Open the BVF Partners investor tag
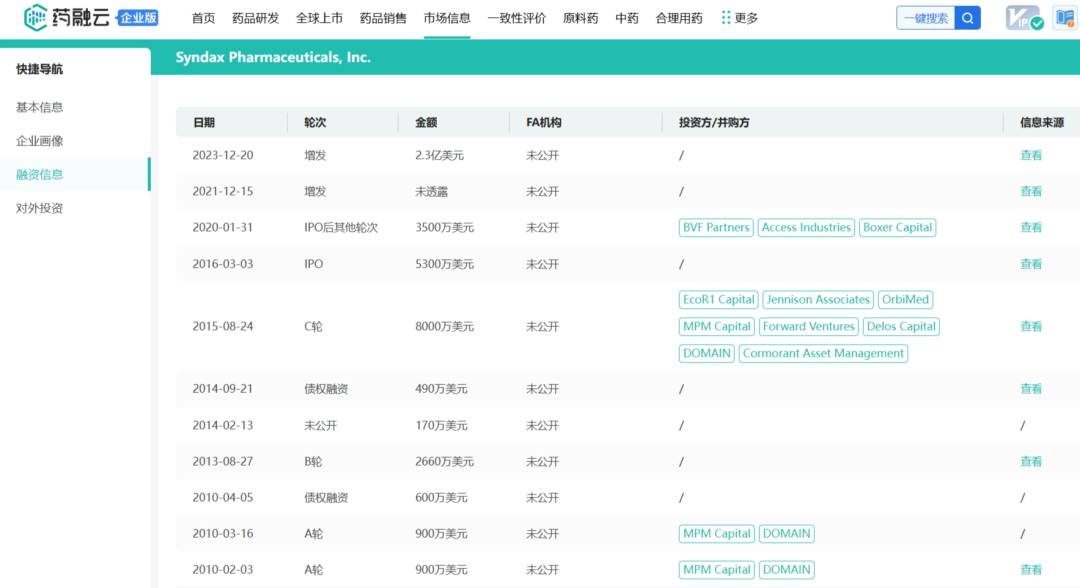 716,227
